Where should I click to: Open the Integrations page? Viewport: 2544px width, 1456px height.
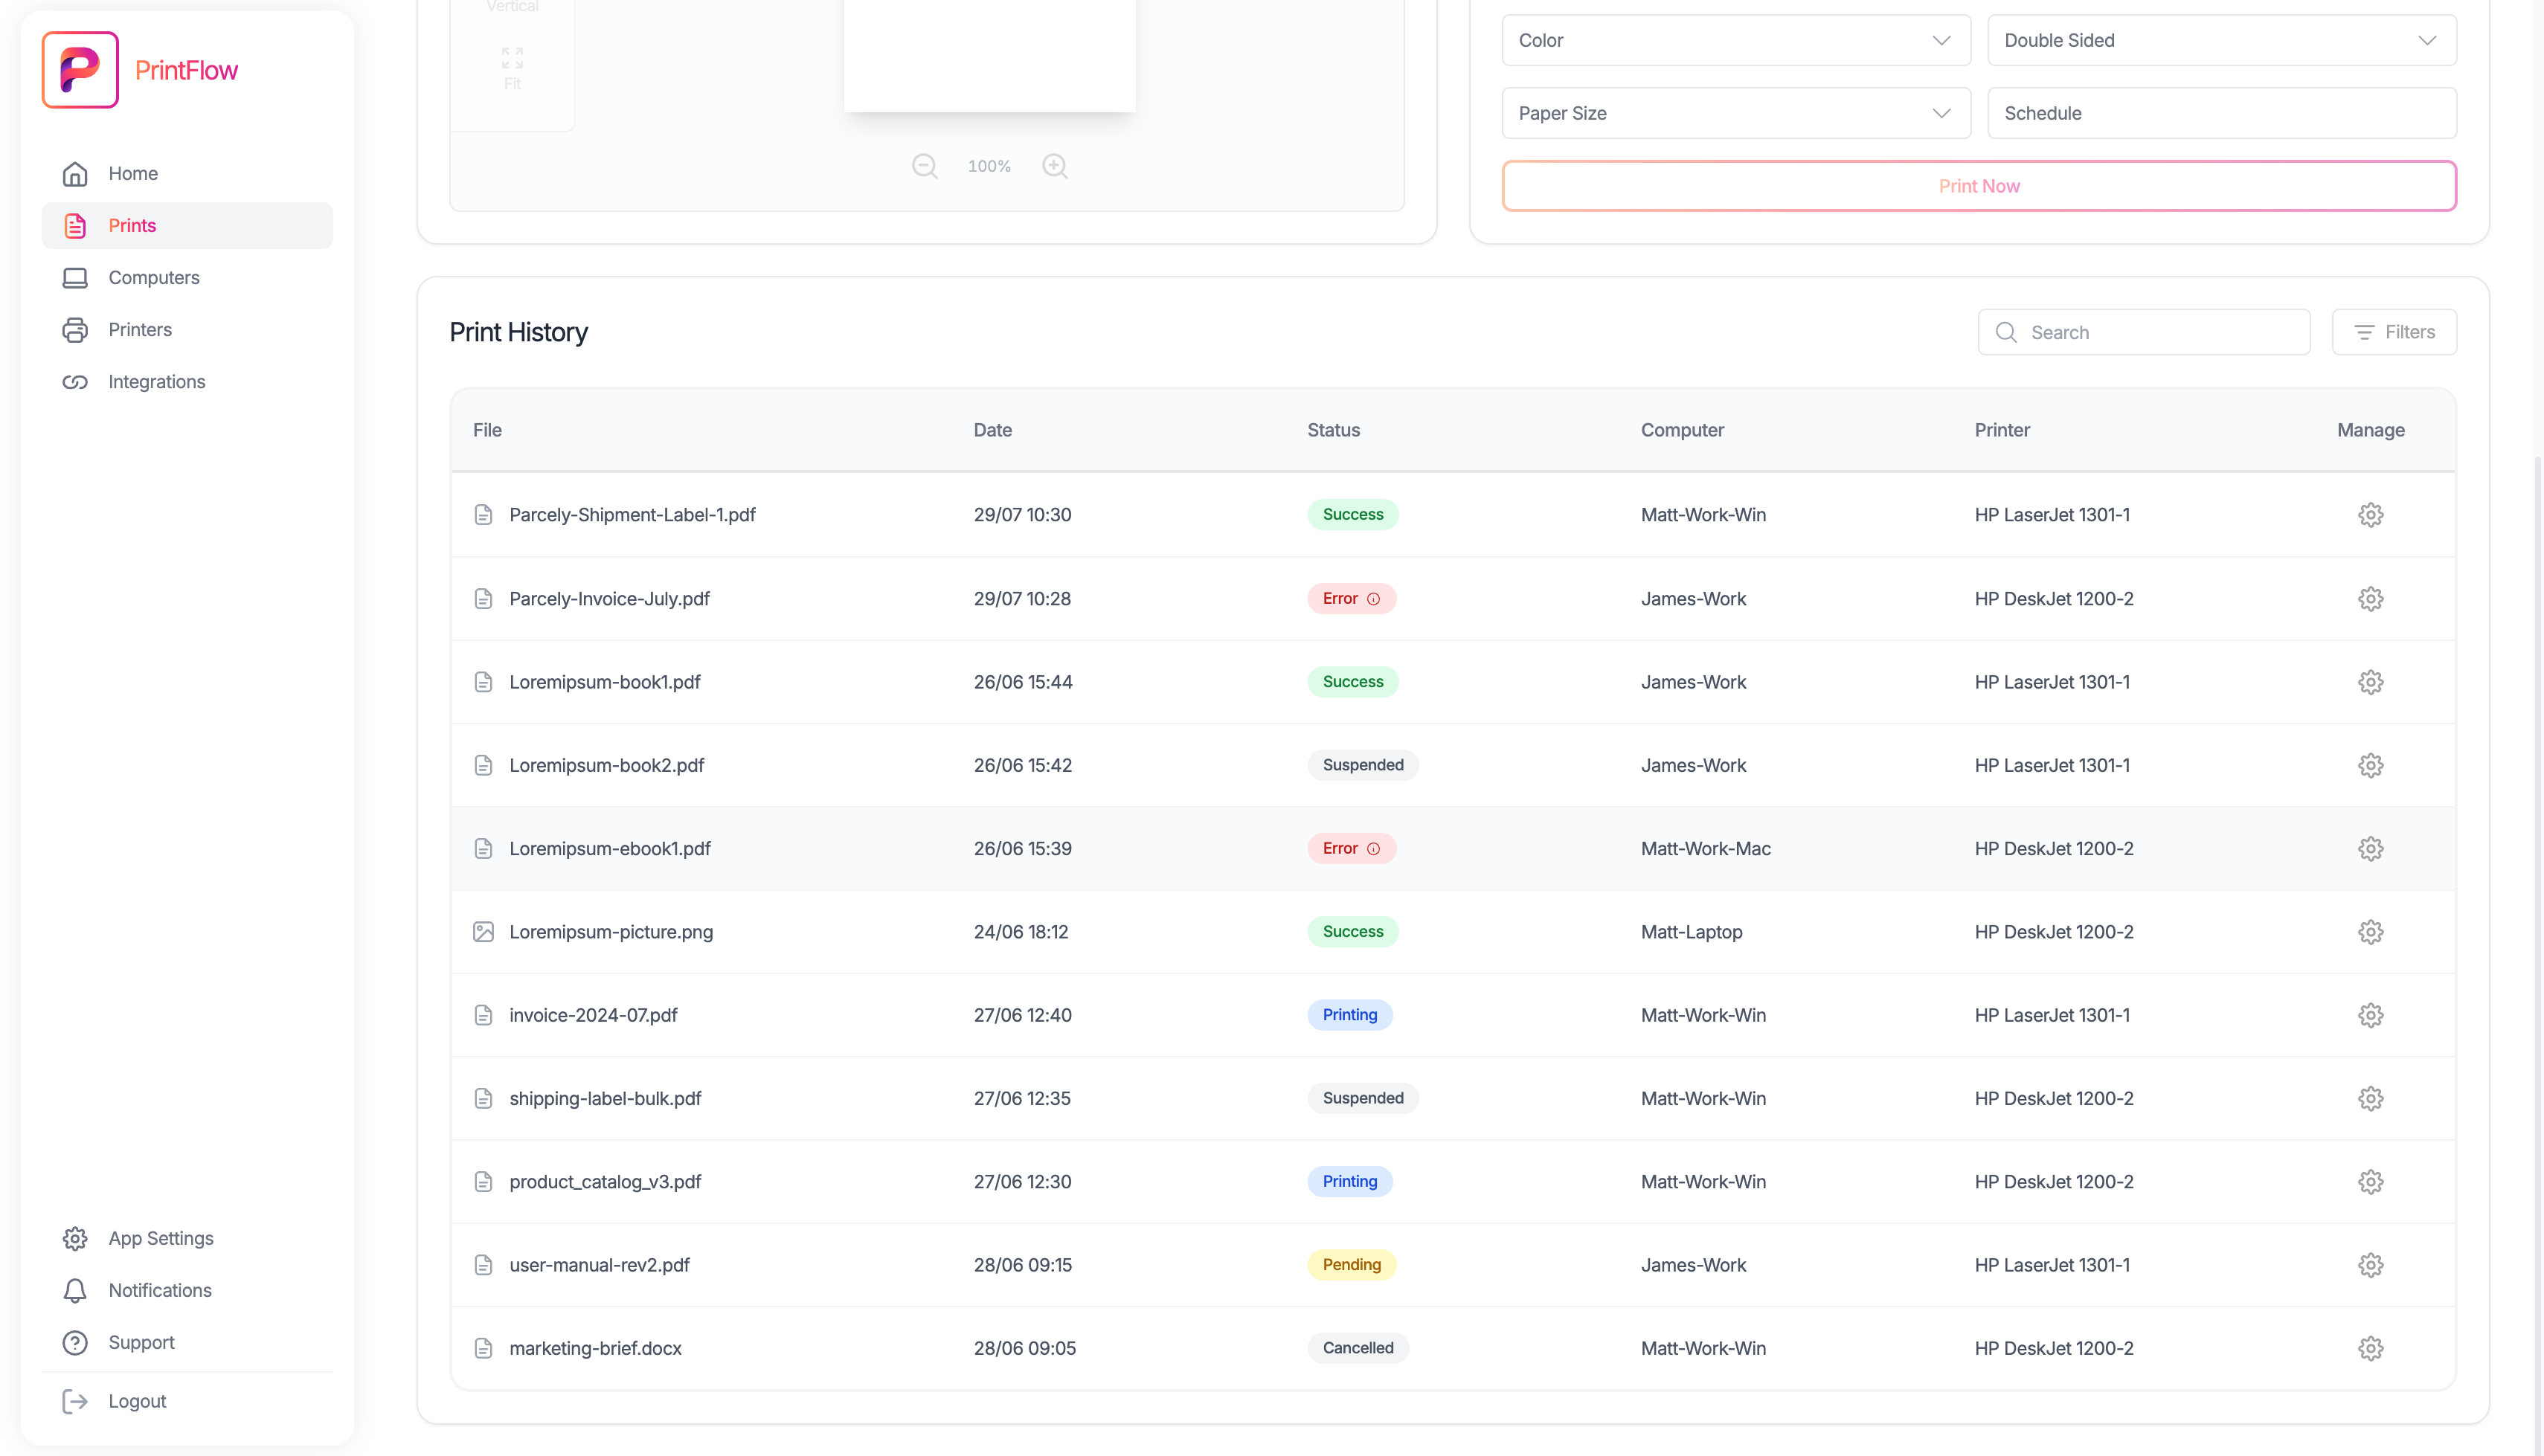point(187,382)
